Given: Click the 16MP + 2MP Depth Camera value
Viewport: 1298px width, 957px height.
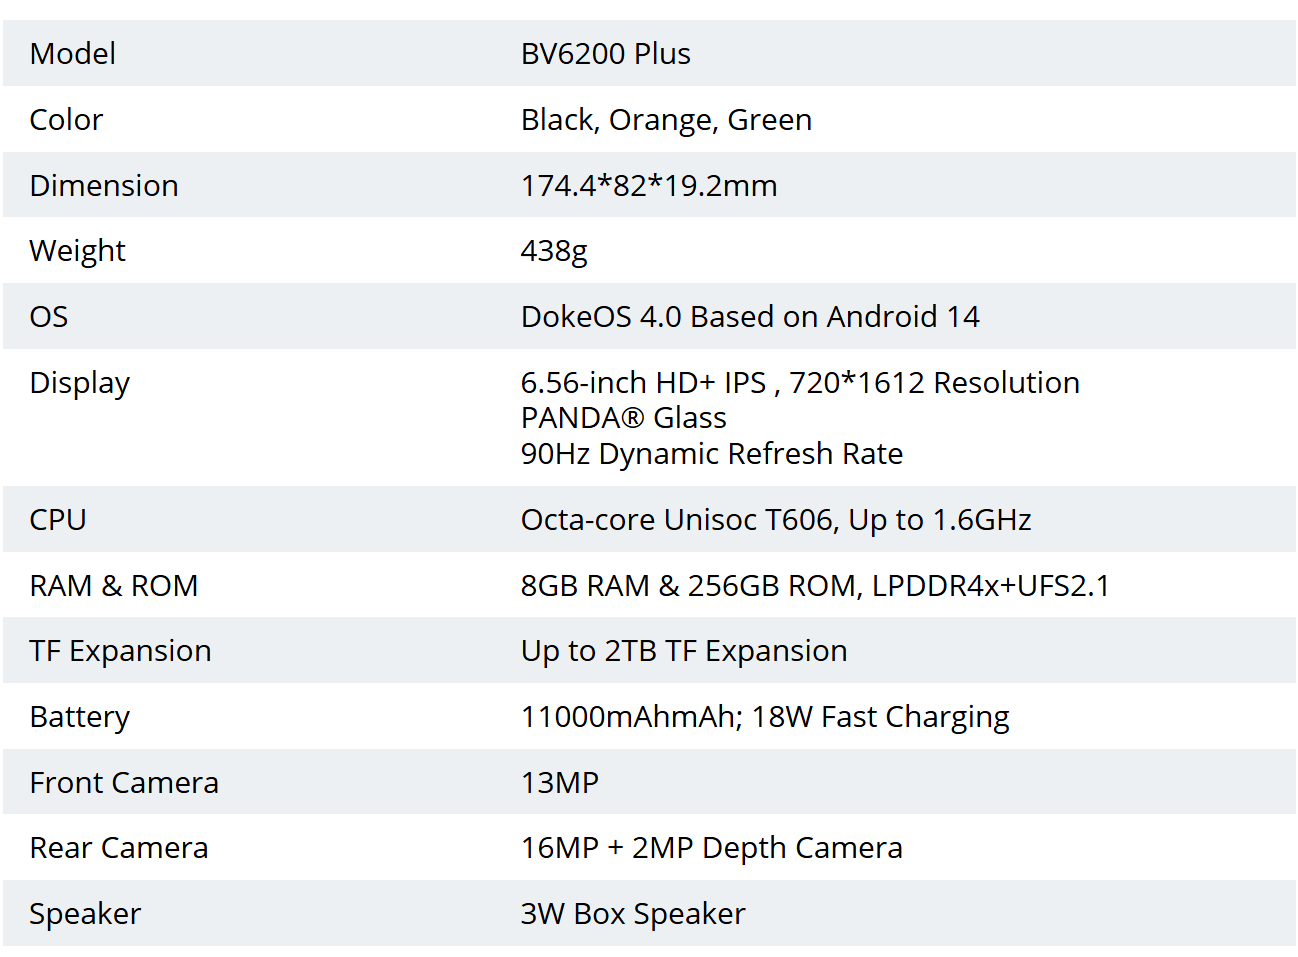Looking at the screenshot, I should (711, 848).
